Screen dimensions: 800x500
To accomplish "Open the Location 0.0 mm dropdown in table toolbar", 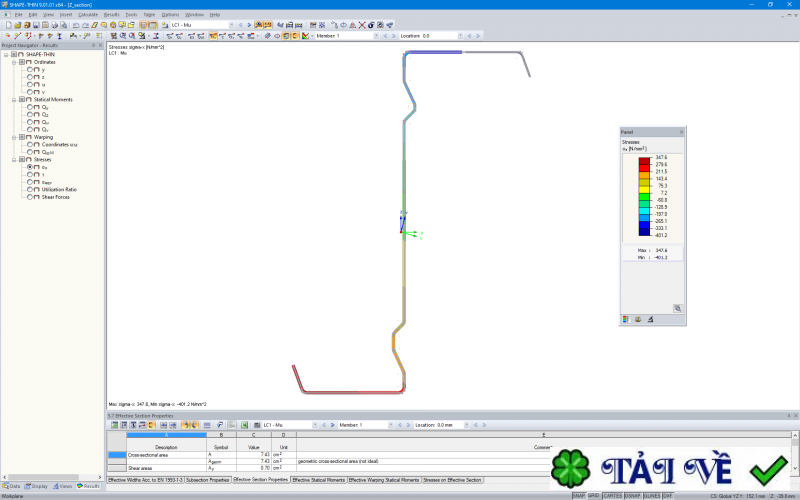I will (x=466, y=425).
